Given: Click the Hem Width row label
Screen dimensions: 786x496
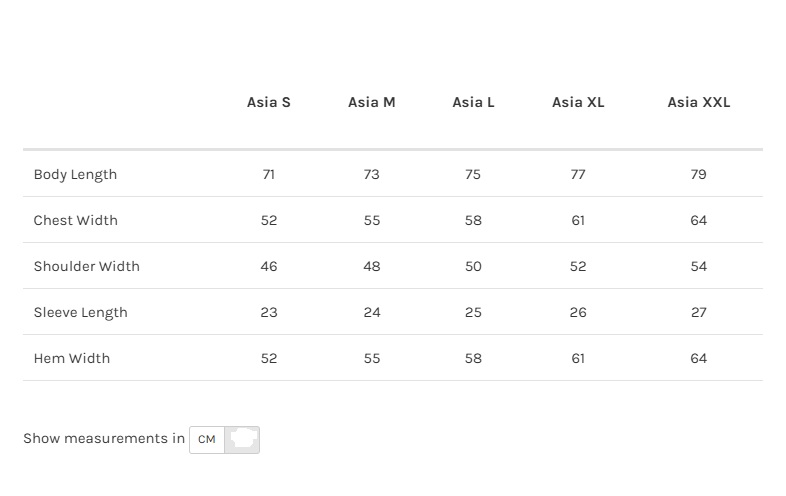Looking at the screenshot, I should [x=71, y=358].
